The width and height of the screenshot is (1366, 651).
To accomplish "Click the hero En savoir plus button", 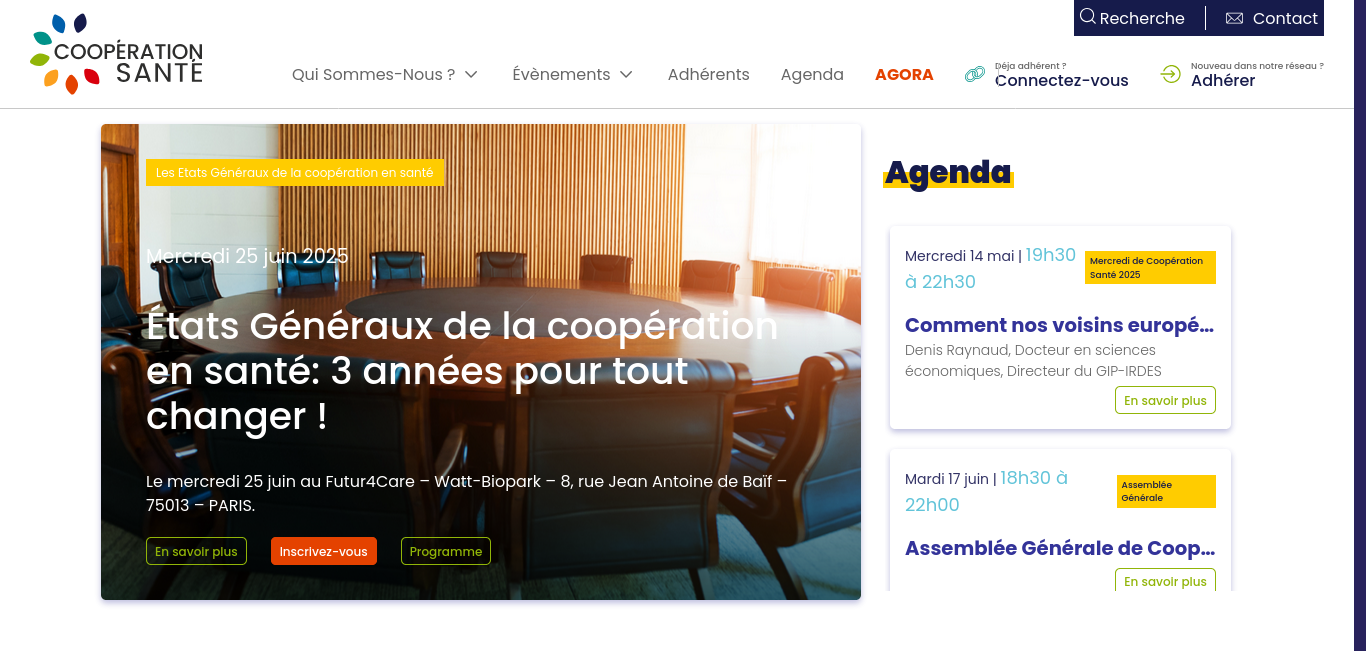I will coord(196,551).
